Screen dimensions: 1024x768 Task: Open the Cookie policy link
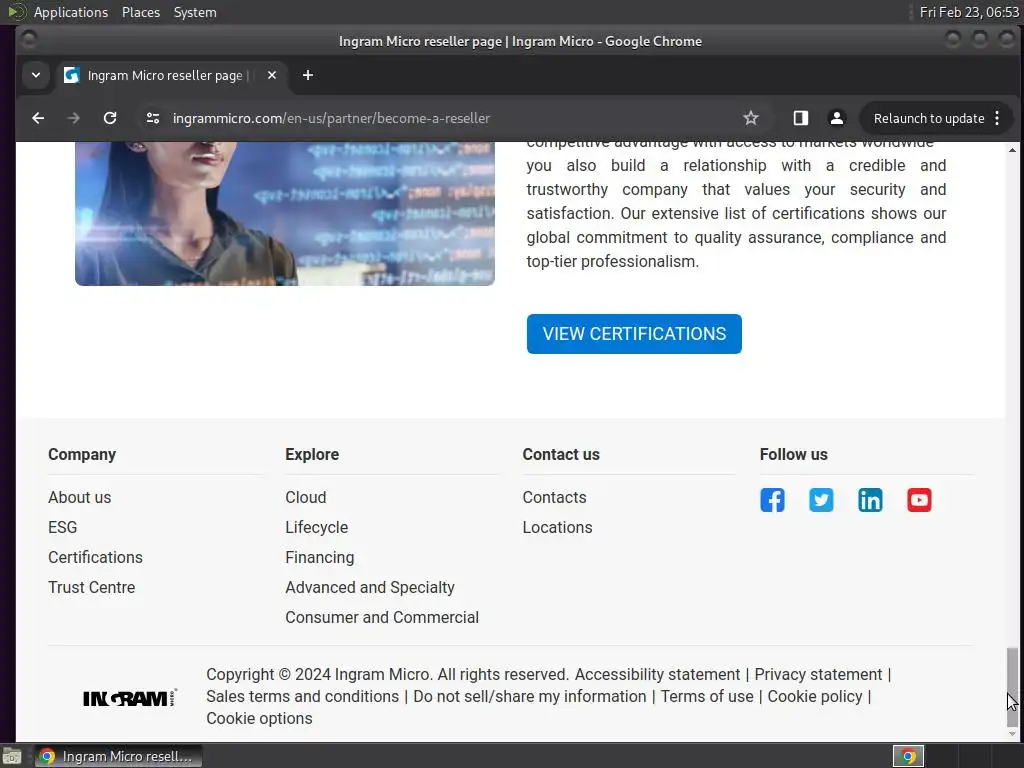pyautogui.click(x=815, y=697)
